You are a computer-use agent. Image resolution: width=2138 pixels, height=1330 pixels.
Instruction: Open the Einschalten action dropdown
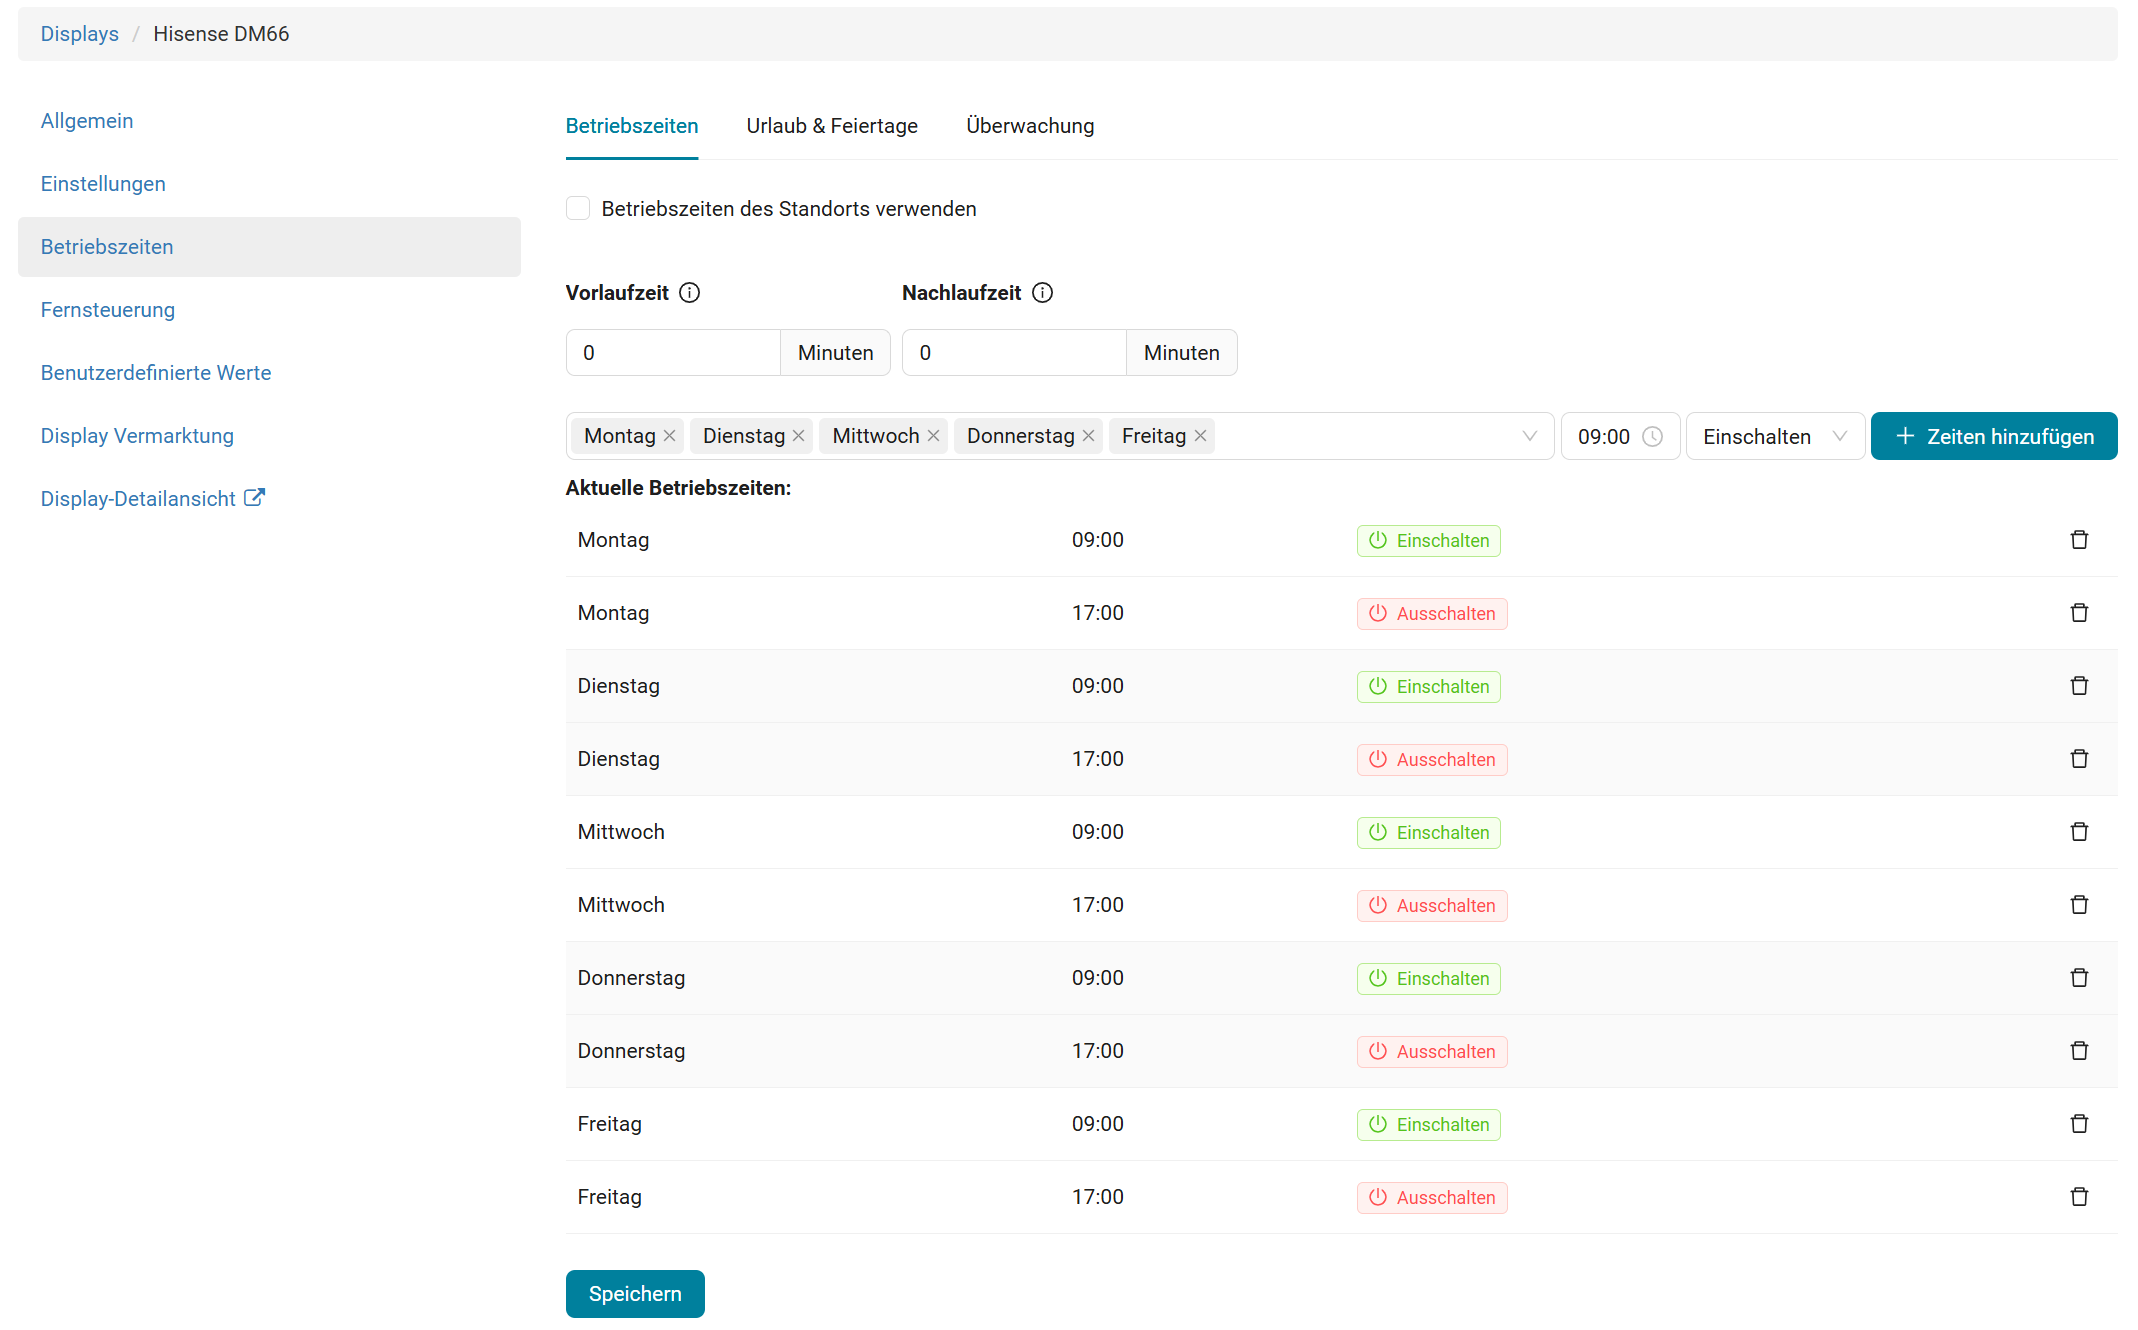[1774, 437]
